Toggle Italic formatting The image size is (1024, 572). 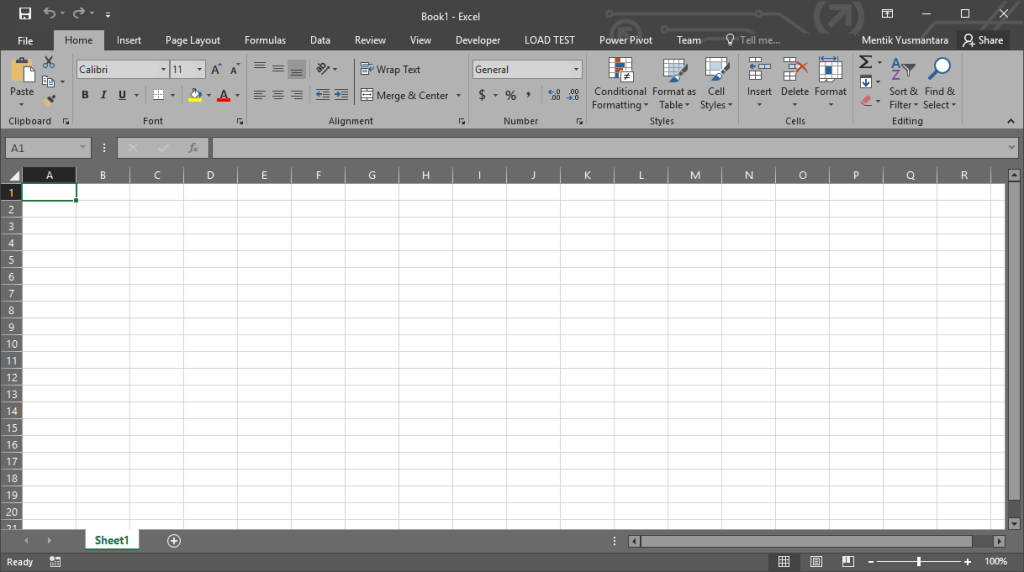[103, 95]
